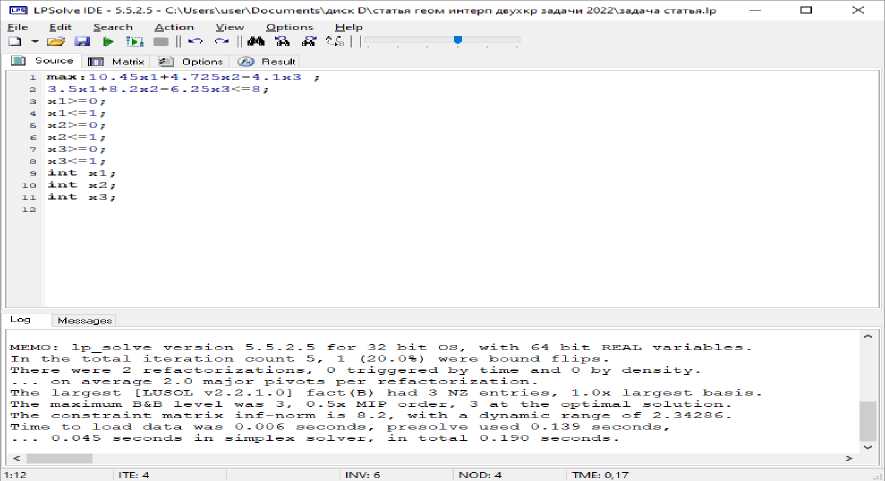The image size is (885, 481).
Task: Click the line x1>=0;
Action: pyautogui.click(x=76, y=101)
